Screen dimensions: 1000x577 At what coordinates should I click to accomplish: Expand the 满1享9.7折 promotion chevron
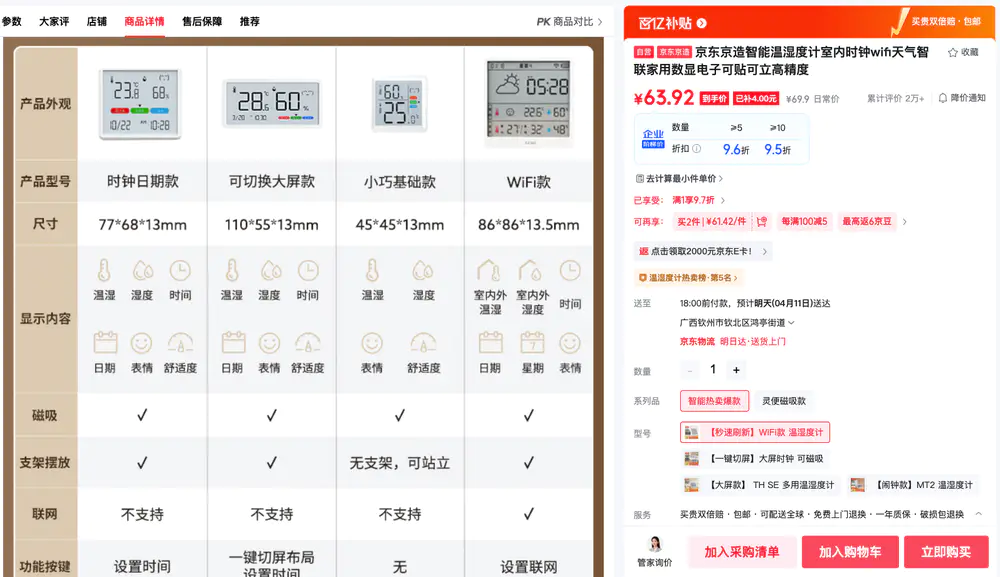[723, 200]
